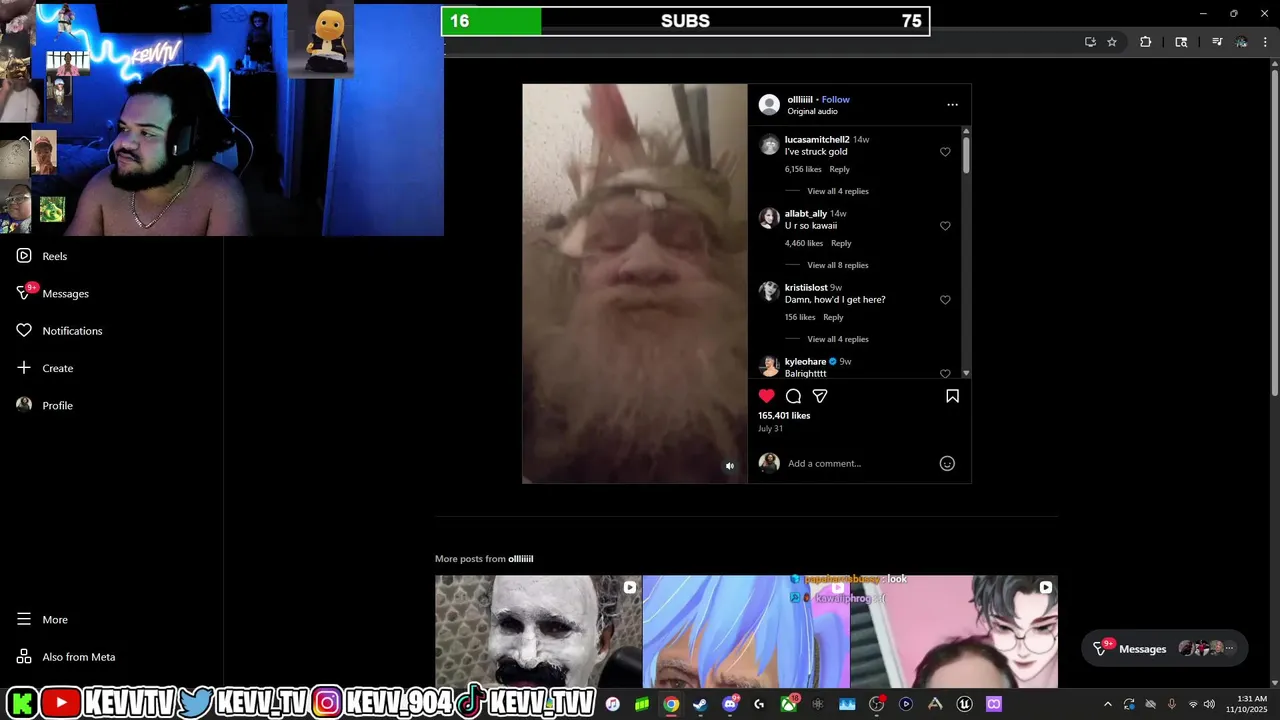Share the post with the paper-plane icon
This screenshot has height=720, width=1280.
coord(820,396)
